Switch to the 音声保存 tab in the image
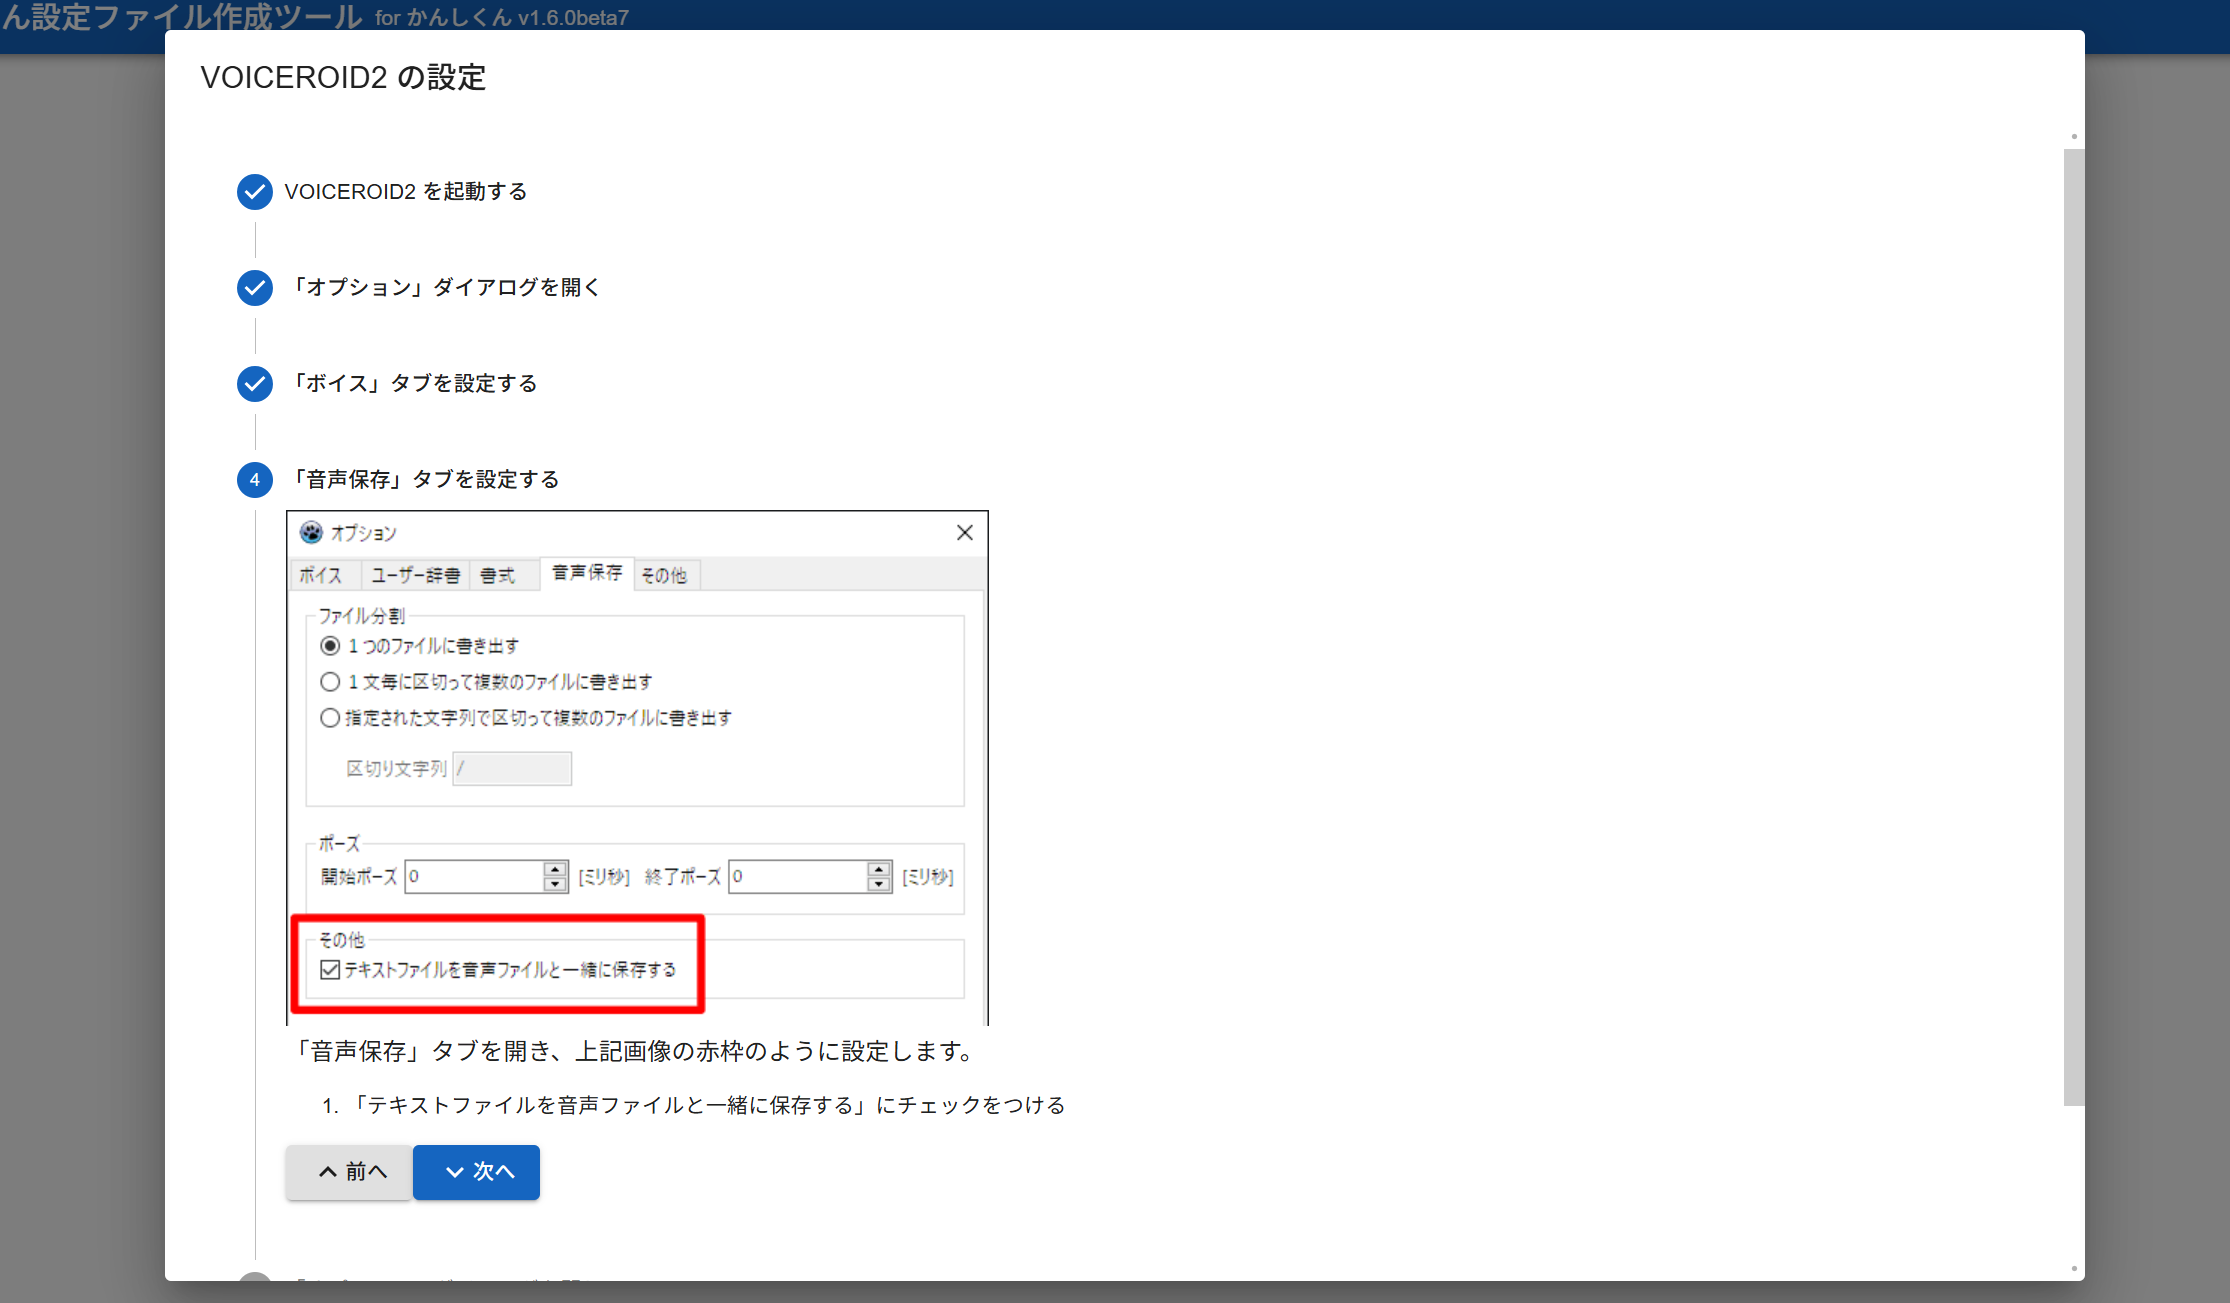Screen dimensions: 2230x1303 tap(587, 573)
